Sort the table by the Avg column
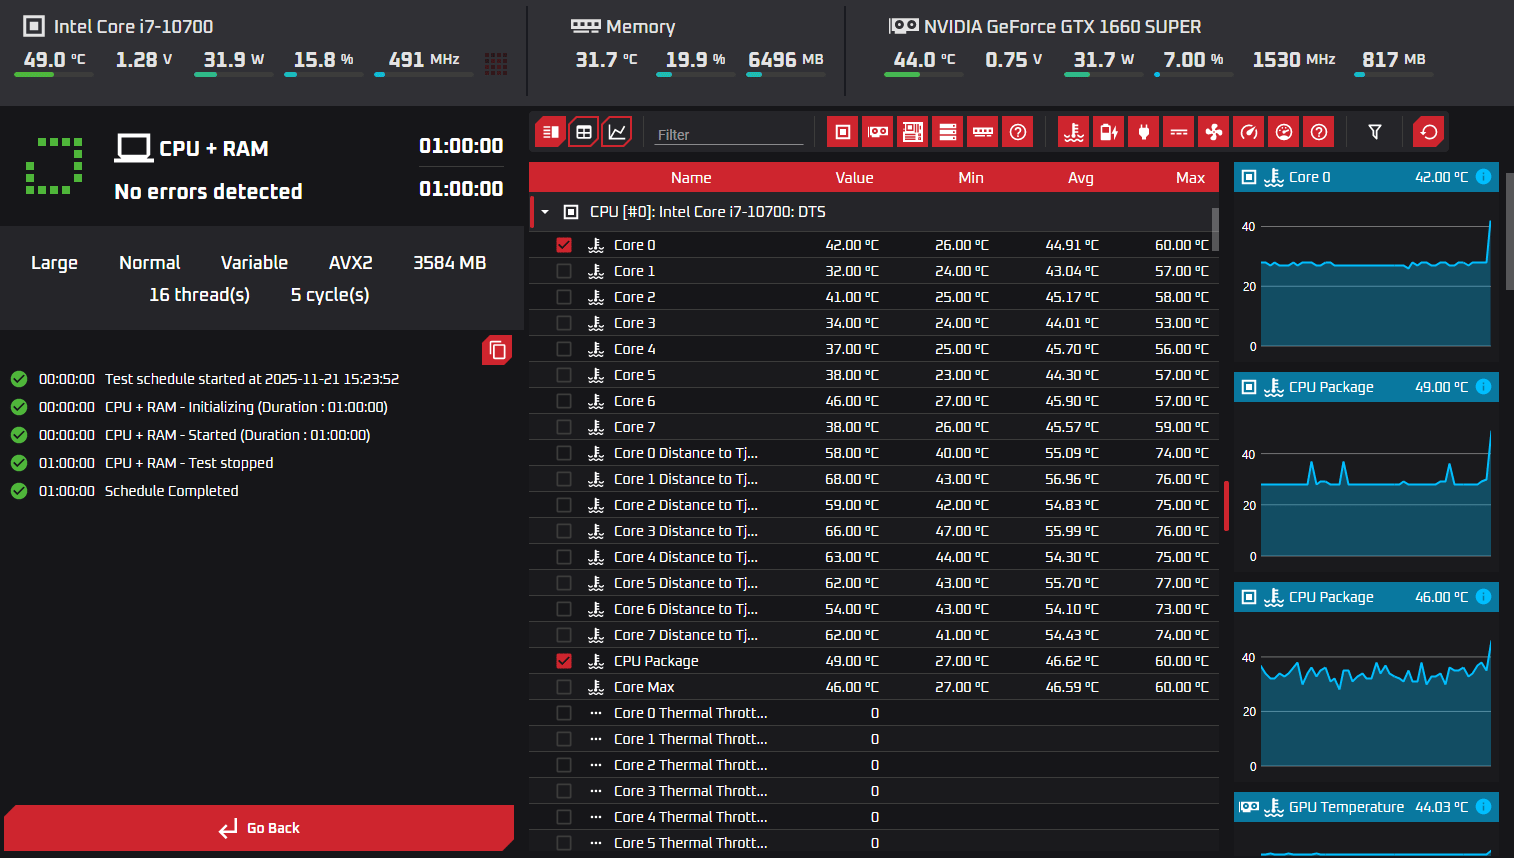 (1081, 178)
